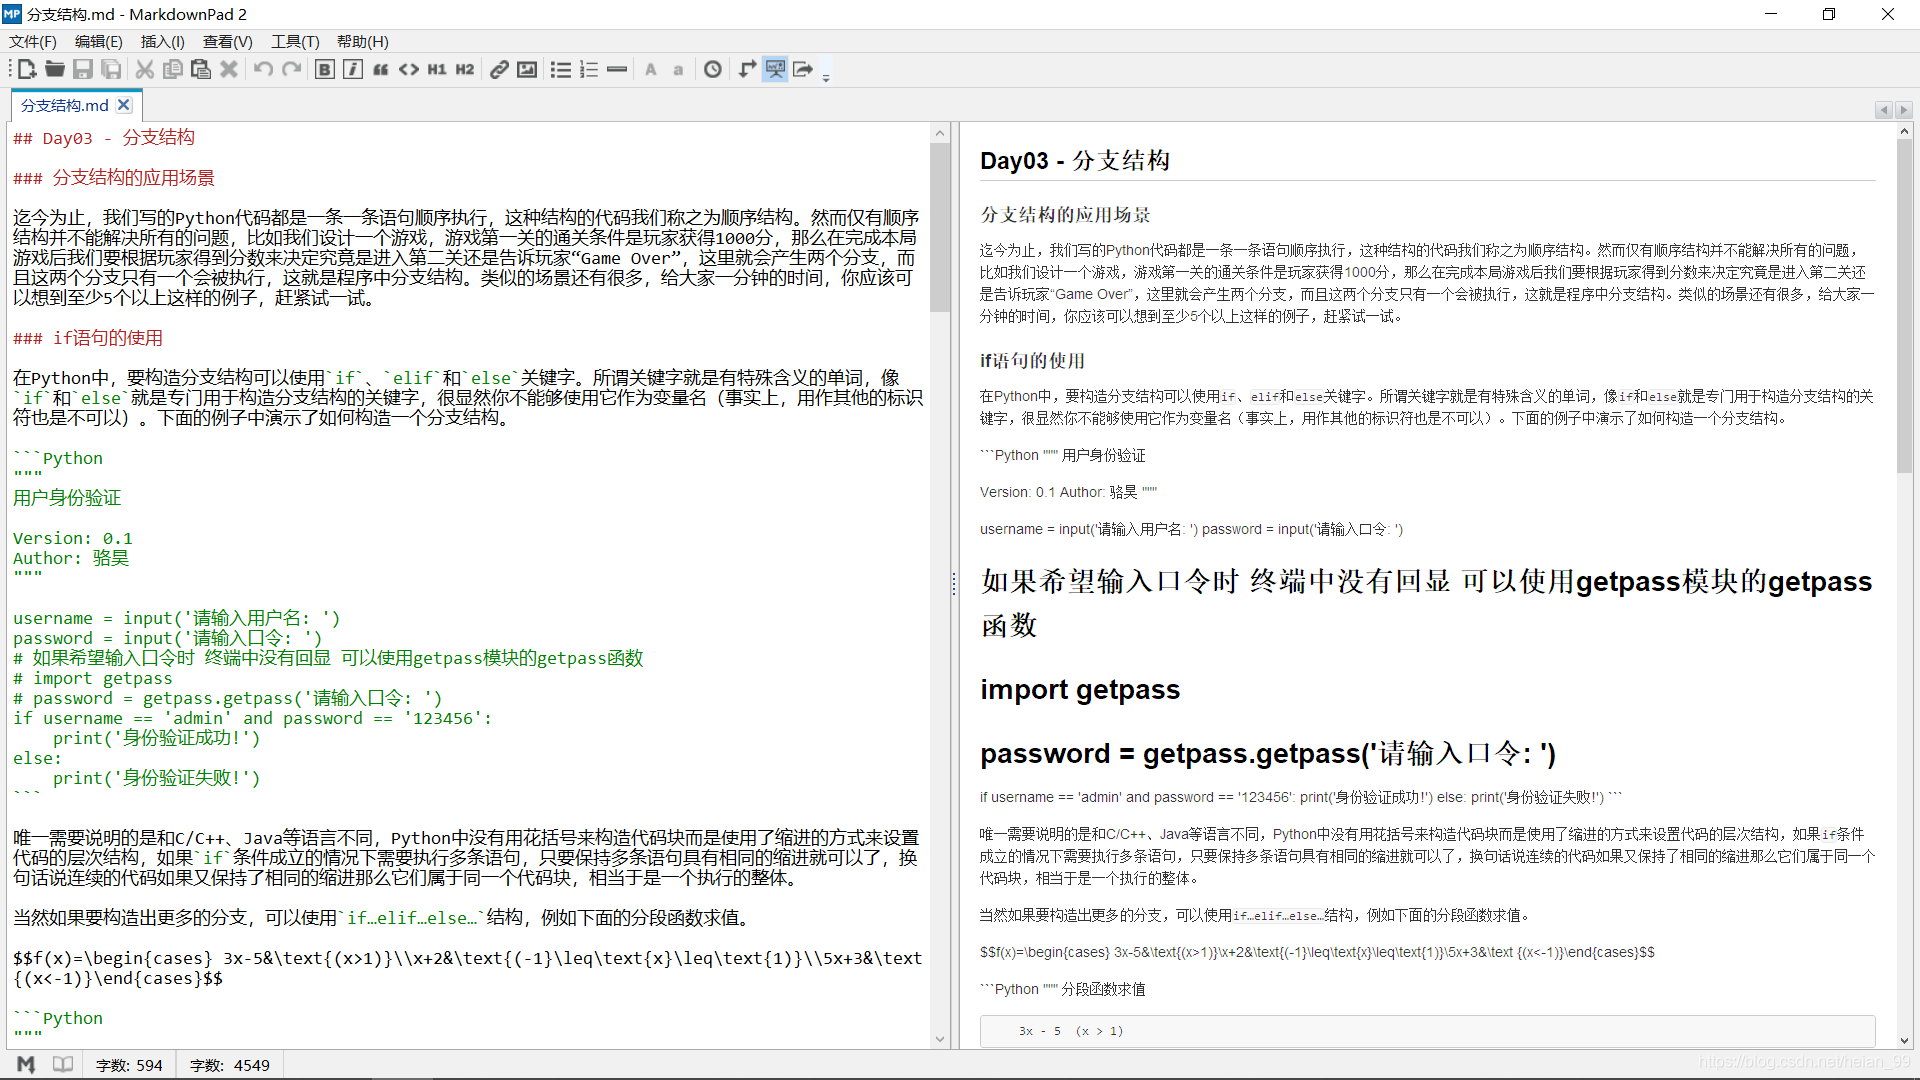This screenshot has width=1920, height=1080.
Task: Open an existing file with the folder icon
Action: coord(55,69)
